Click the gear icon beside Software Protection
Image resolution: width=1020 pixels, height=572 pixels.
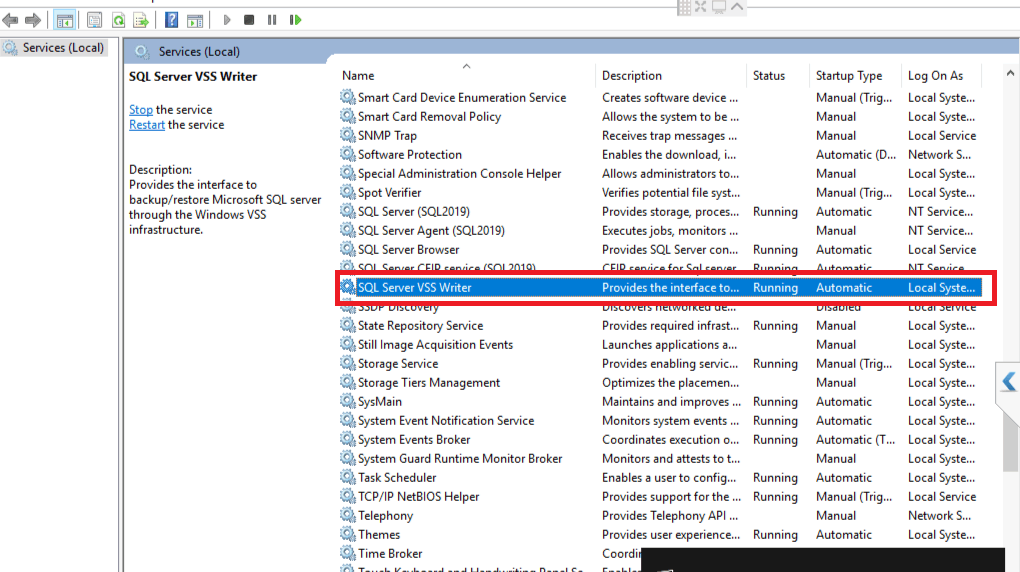click(x=347, y=154)
